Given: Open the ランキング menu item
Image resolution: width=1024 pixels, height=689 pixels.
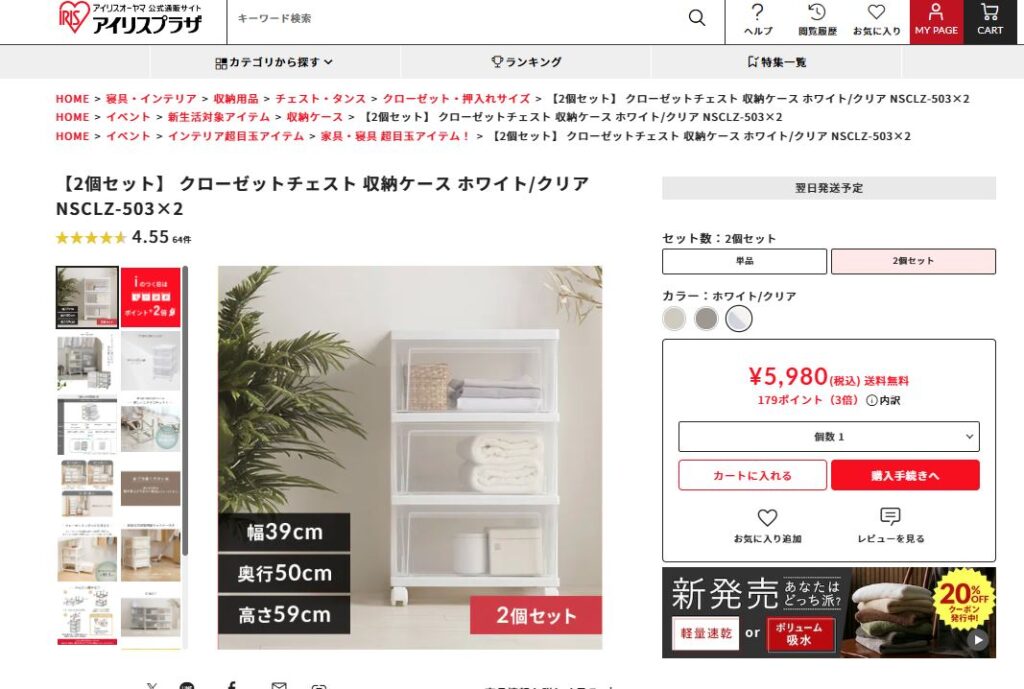Looking at the screenshot, I should tap(526, 62).
